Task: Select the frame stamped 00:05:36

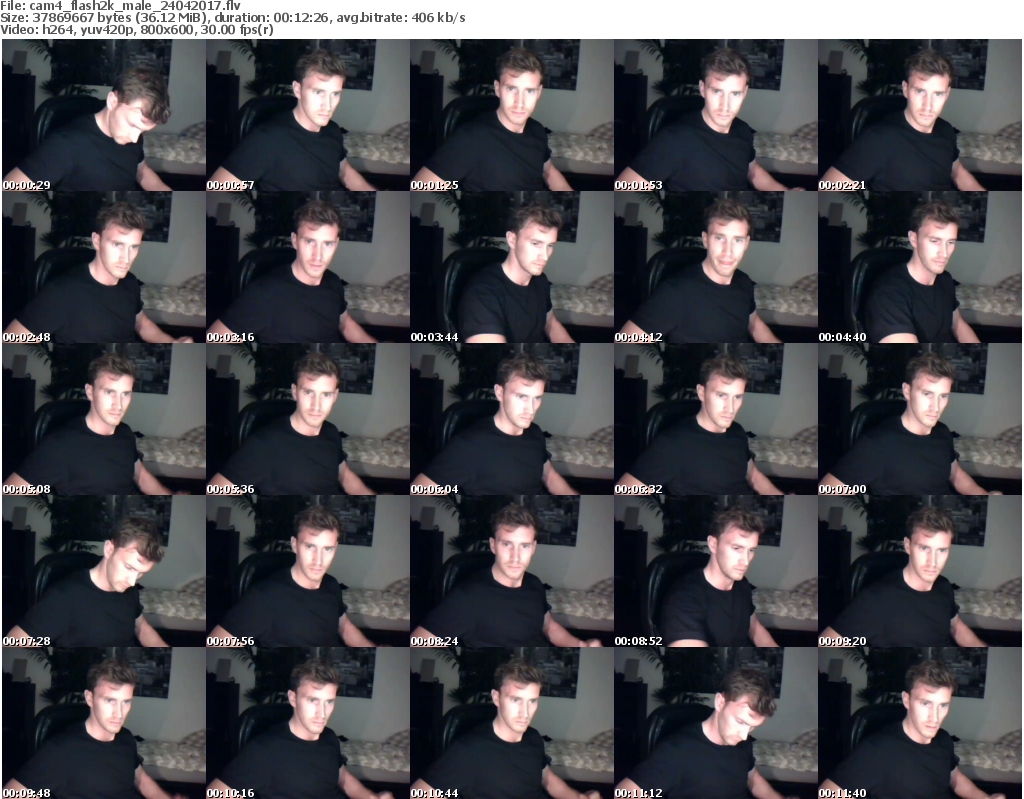Action: tap(308, 419)
